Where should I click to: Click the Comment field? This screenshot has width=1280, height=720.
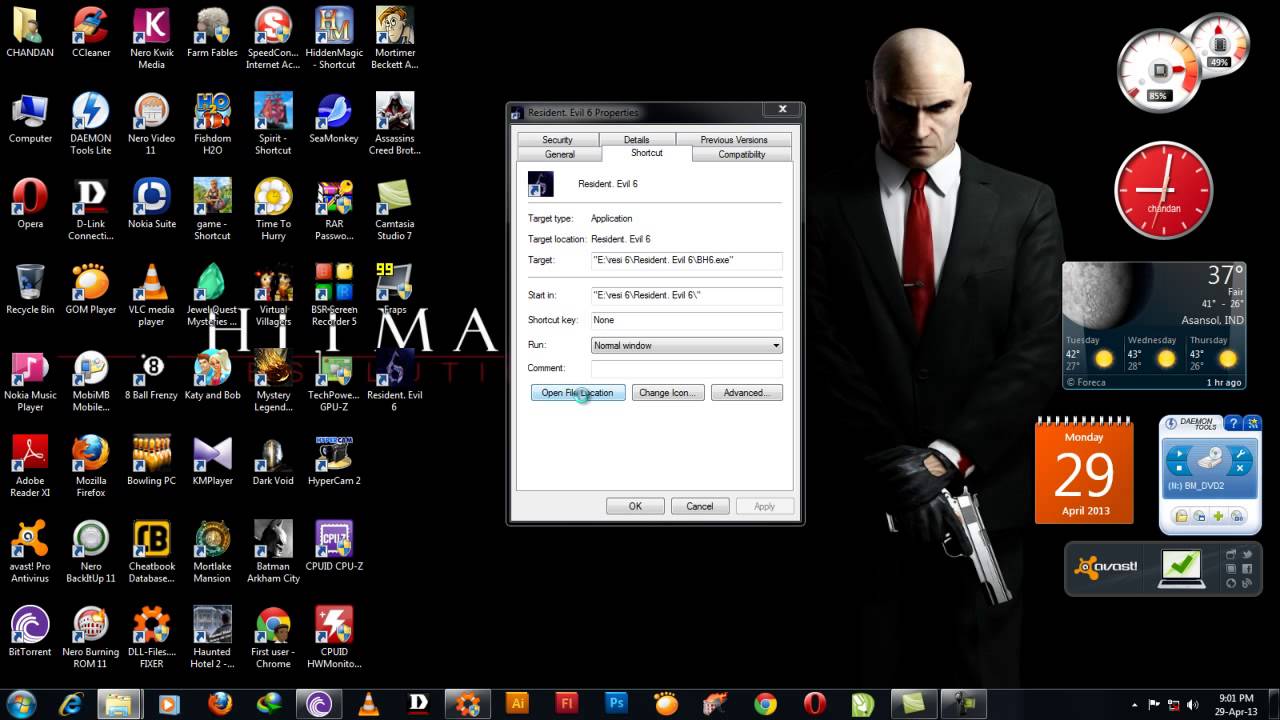(x=686, y=368)
